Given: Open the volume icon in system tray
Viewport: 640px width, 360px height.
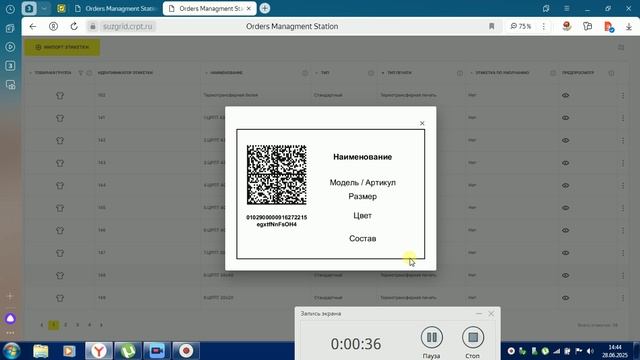Looking at the screenshot, I should pyautogui.click(x=590, y=351).
